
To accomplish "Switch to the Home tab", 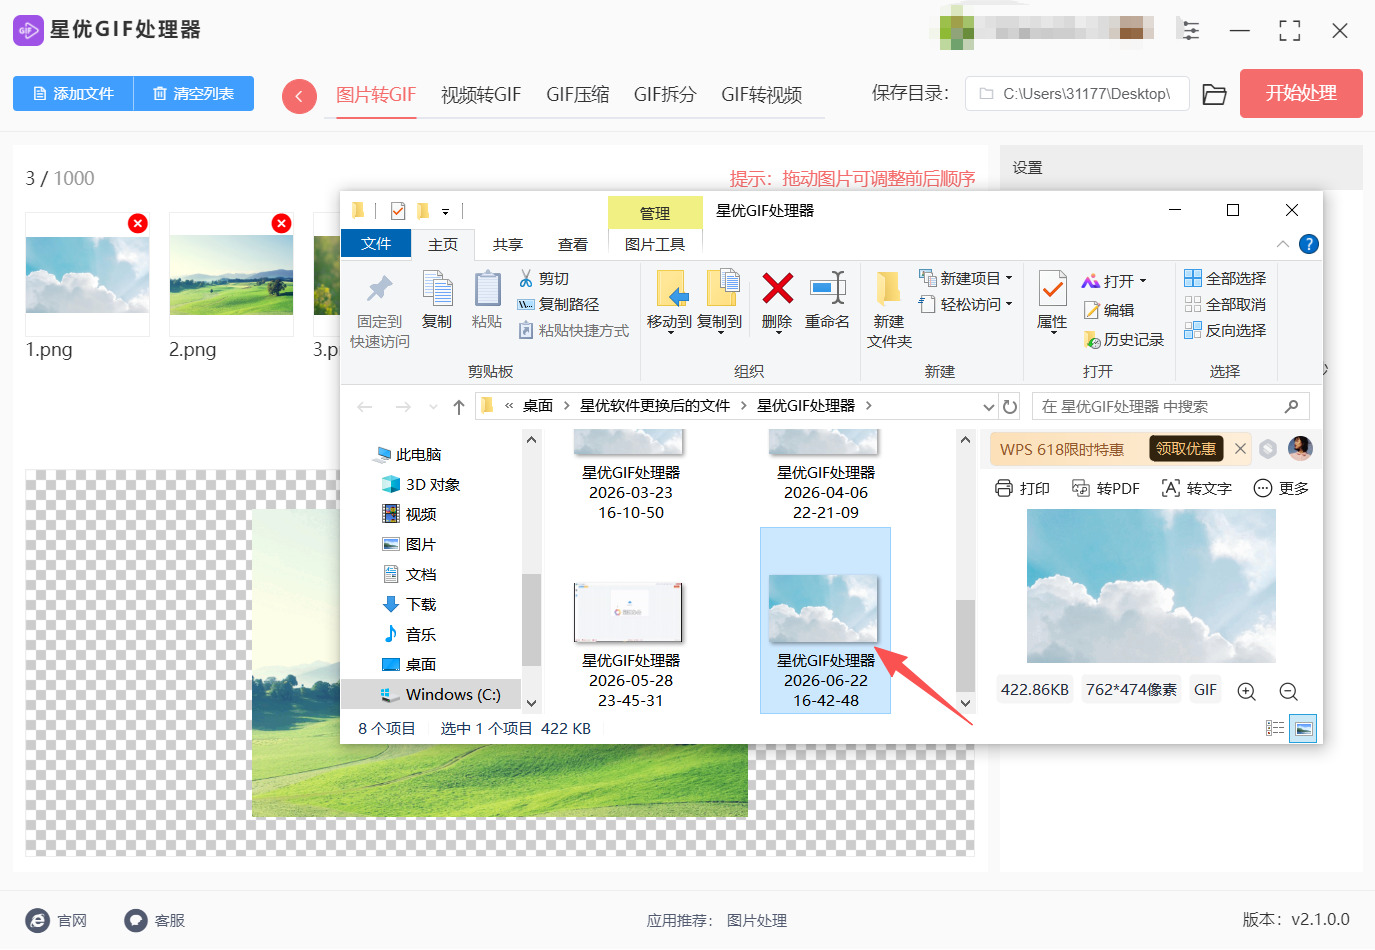I will coord(443,244).
